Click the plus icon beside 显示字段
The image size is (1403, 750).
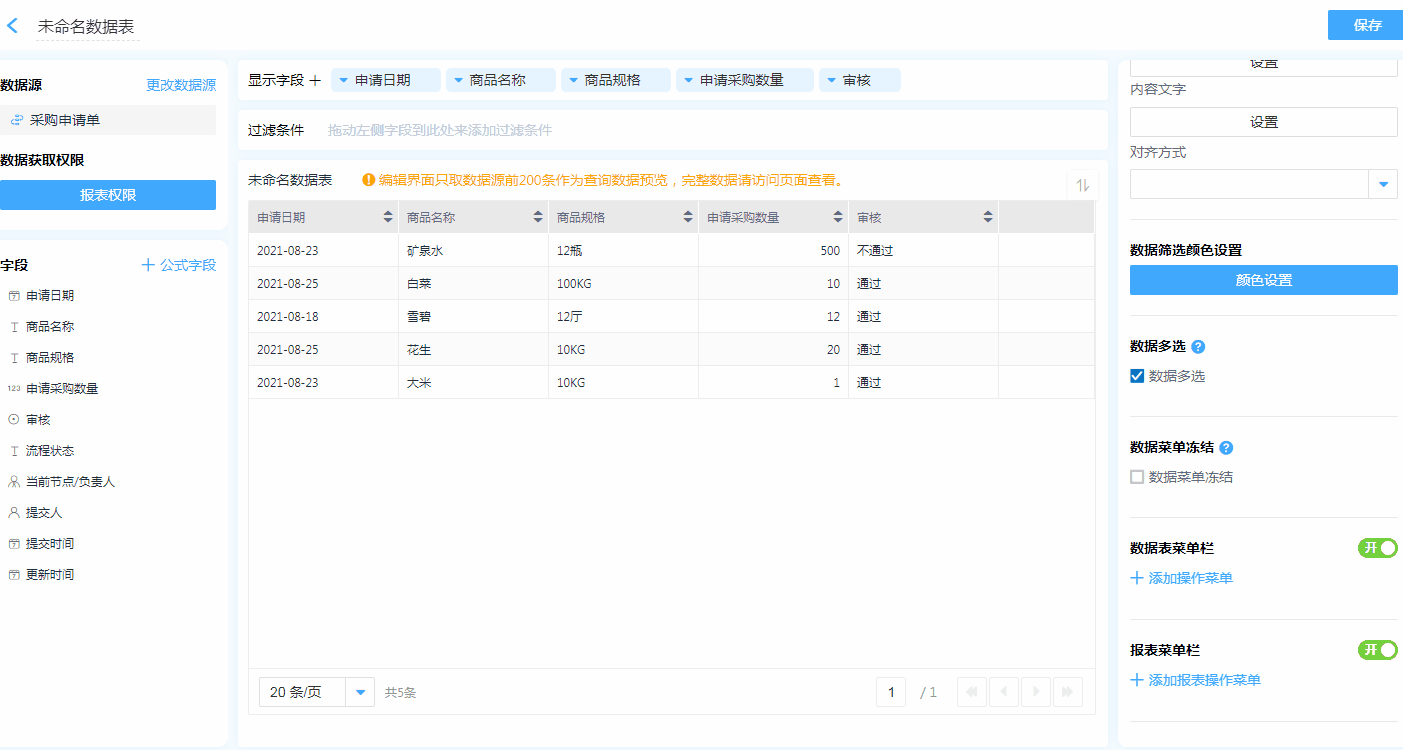tap(315, 80)
